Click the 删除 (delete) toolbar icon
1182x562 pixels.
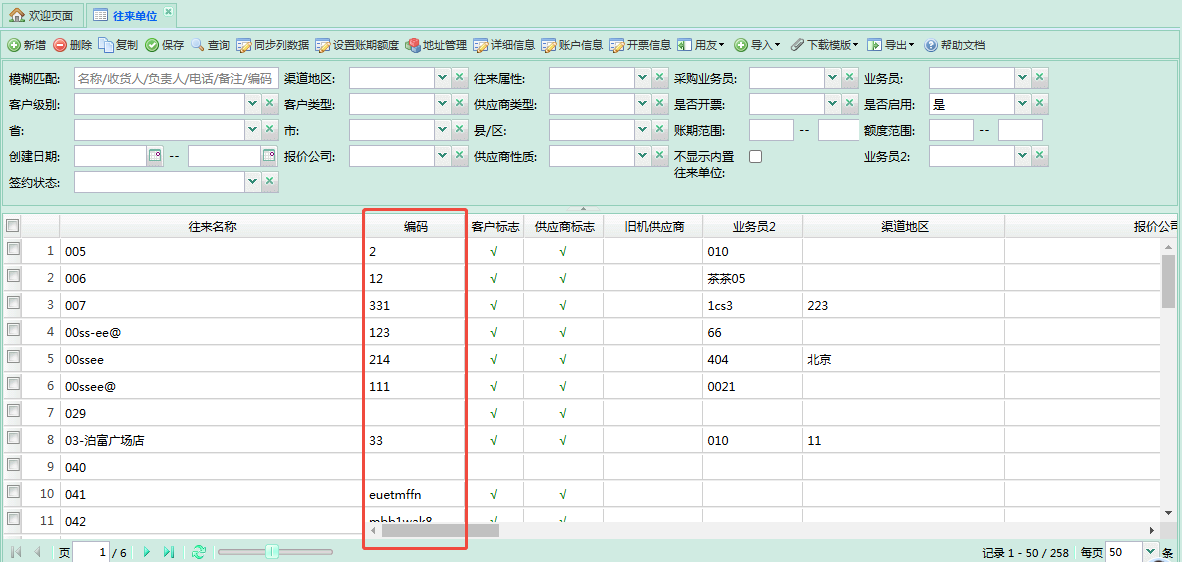tap(61, 45)
